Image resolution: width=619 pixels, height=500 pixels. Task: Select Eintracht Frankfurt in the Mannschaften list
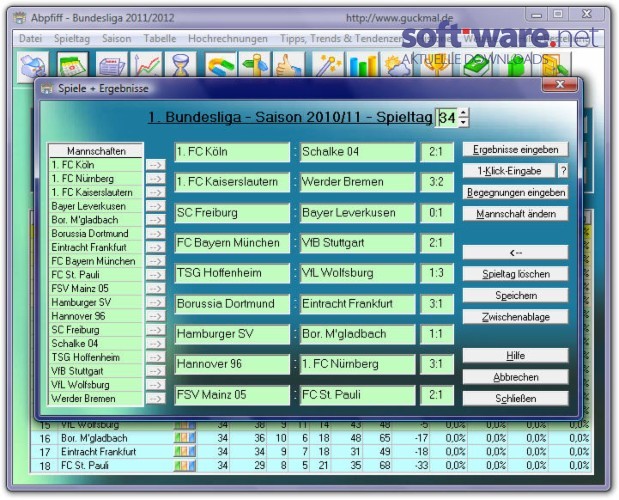pos(96,247)
